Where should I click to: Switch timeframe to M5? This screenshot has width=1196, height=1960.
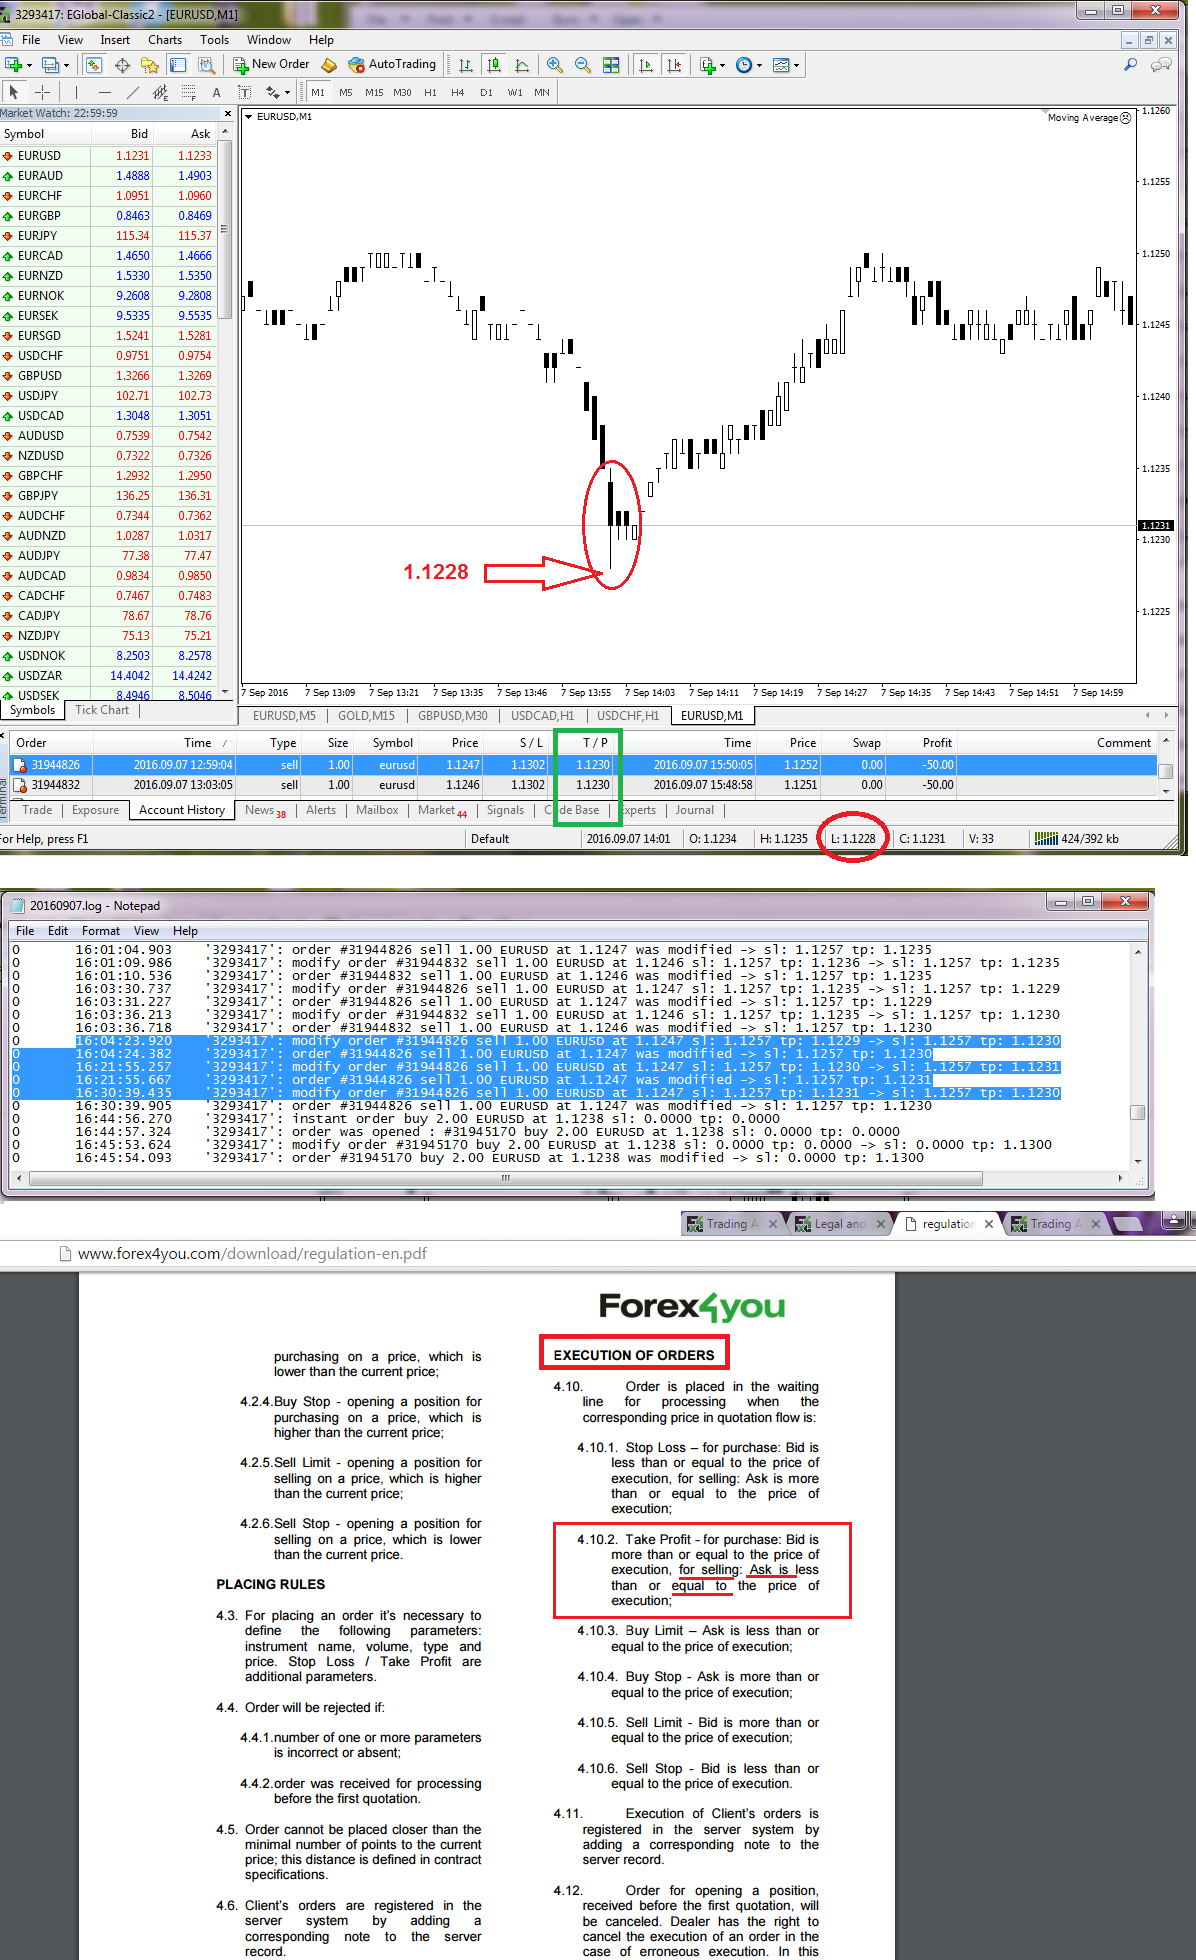tap(346, 92)
